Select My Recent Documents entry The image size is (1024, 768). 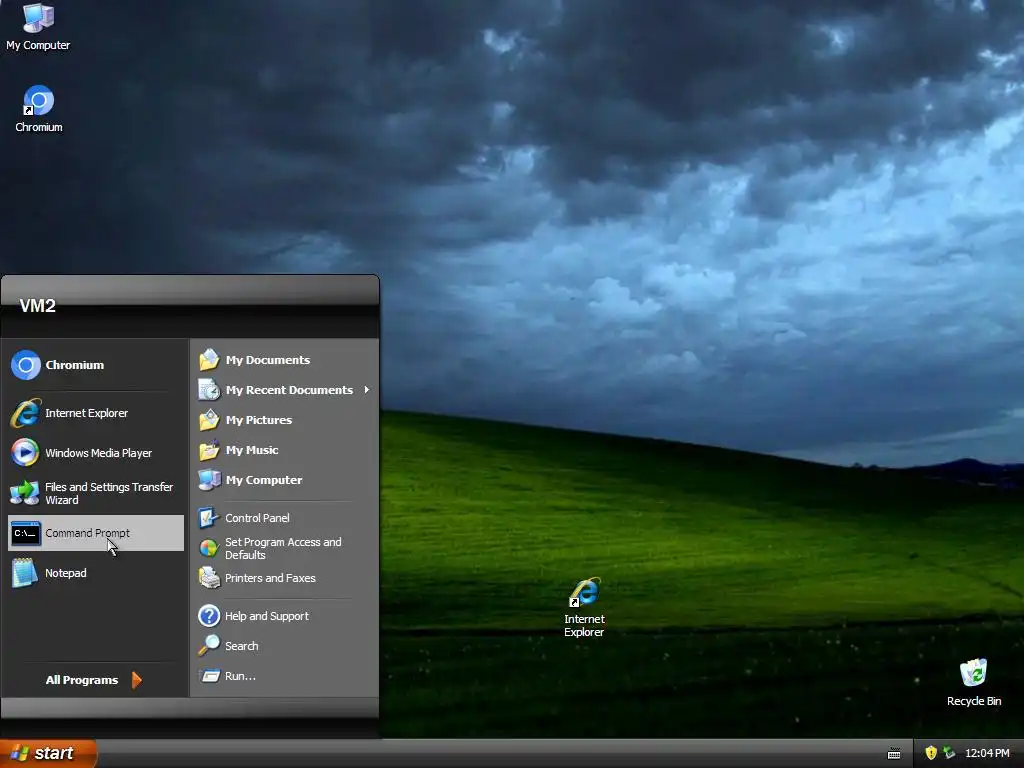click(x=284, y=390)
